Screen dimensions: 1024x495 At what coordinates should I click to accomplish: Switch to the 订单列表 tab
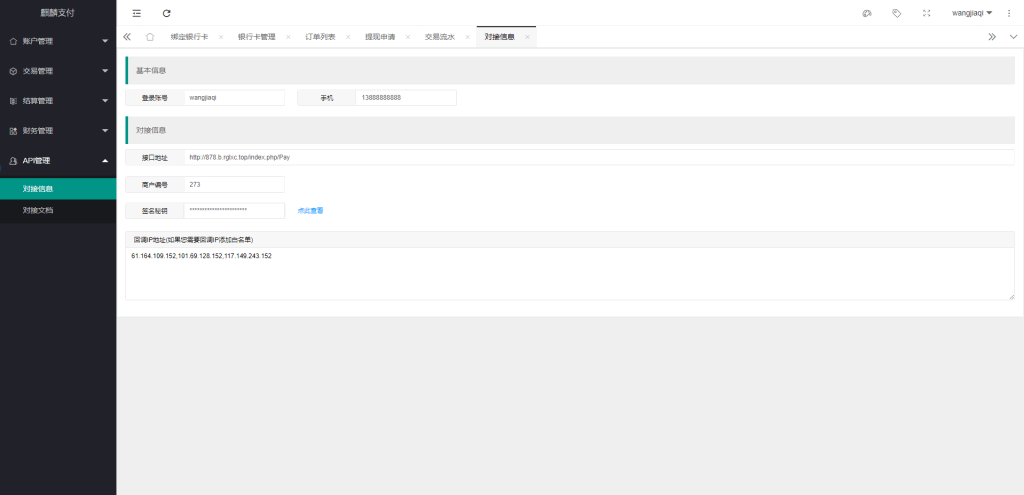tap(320, 37)
